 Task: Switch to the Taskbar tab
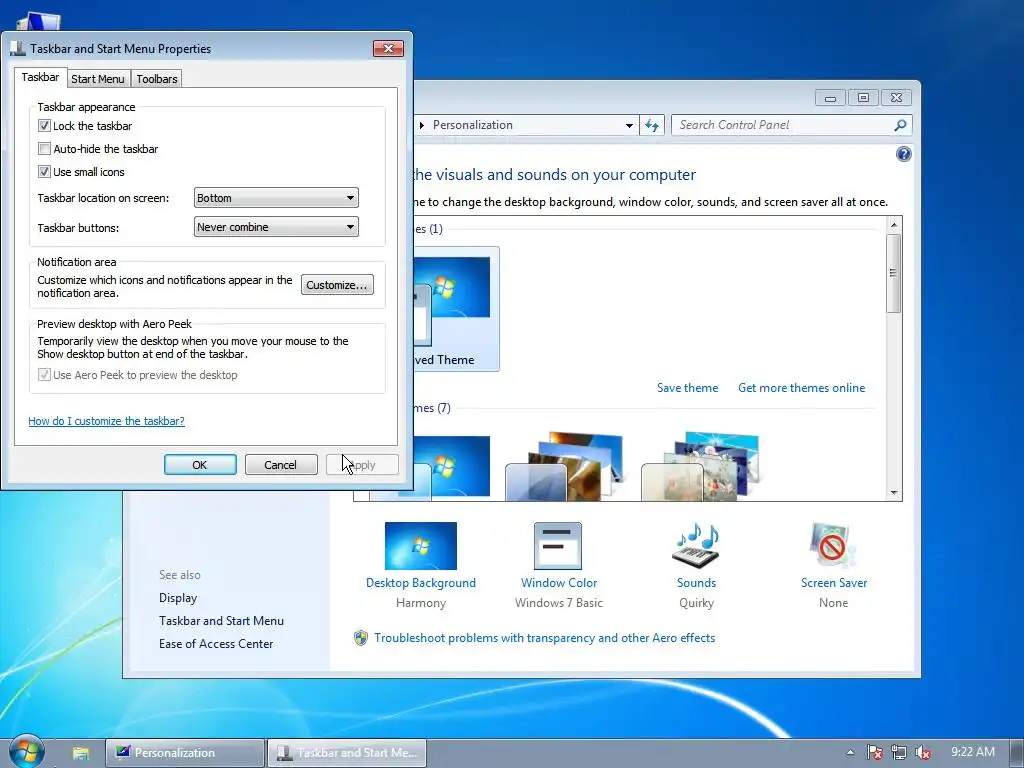[40, 77]
